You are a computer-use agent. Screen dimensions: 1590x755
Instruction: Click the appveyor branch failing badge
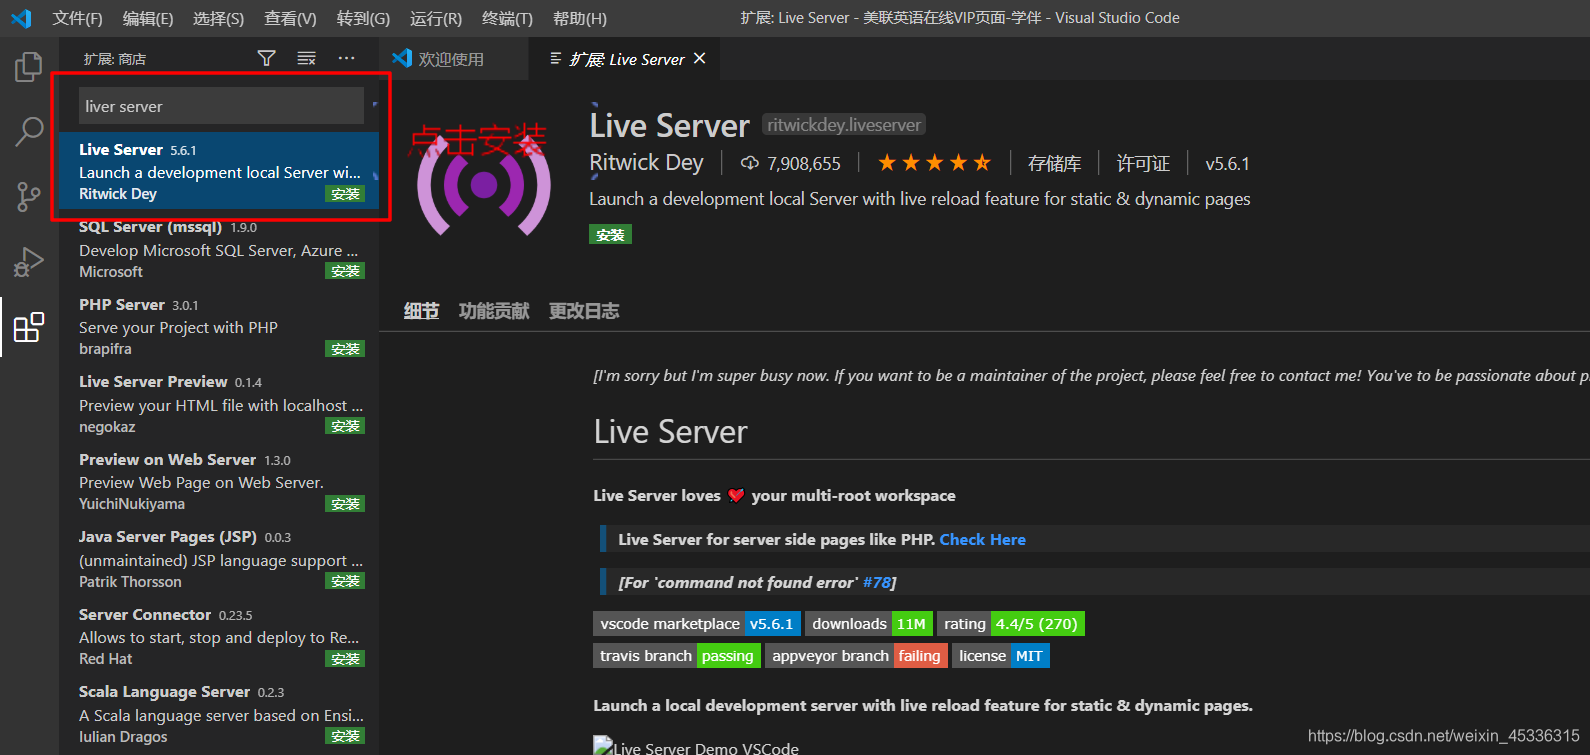(x=856, y=656)
